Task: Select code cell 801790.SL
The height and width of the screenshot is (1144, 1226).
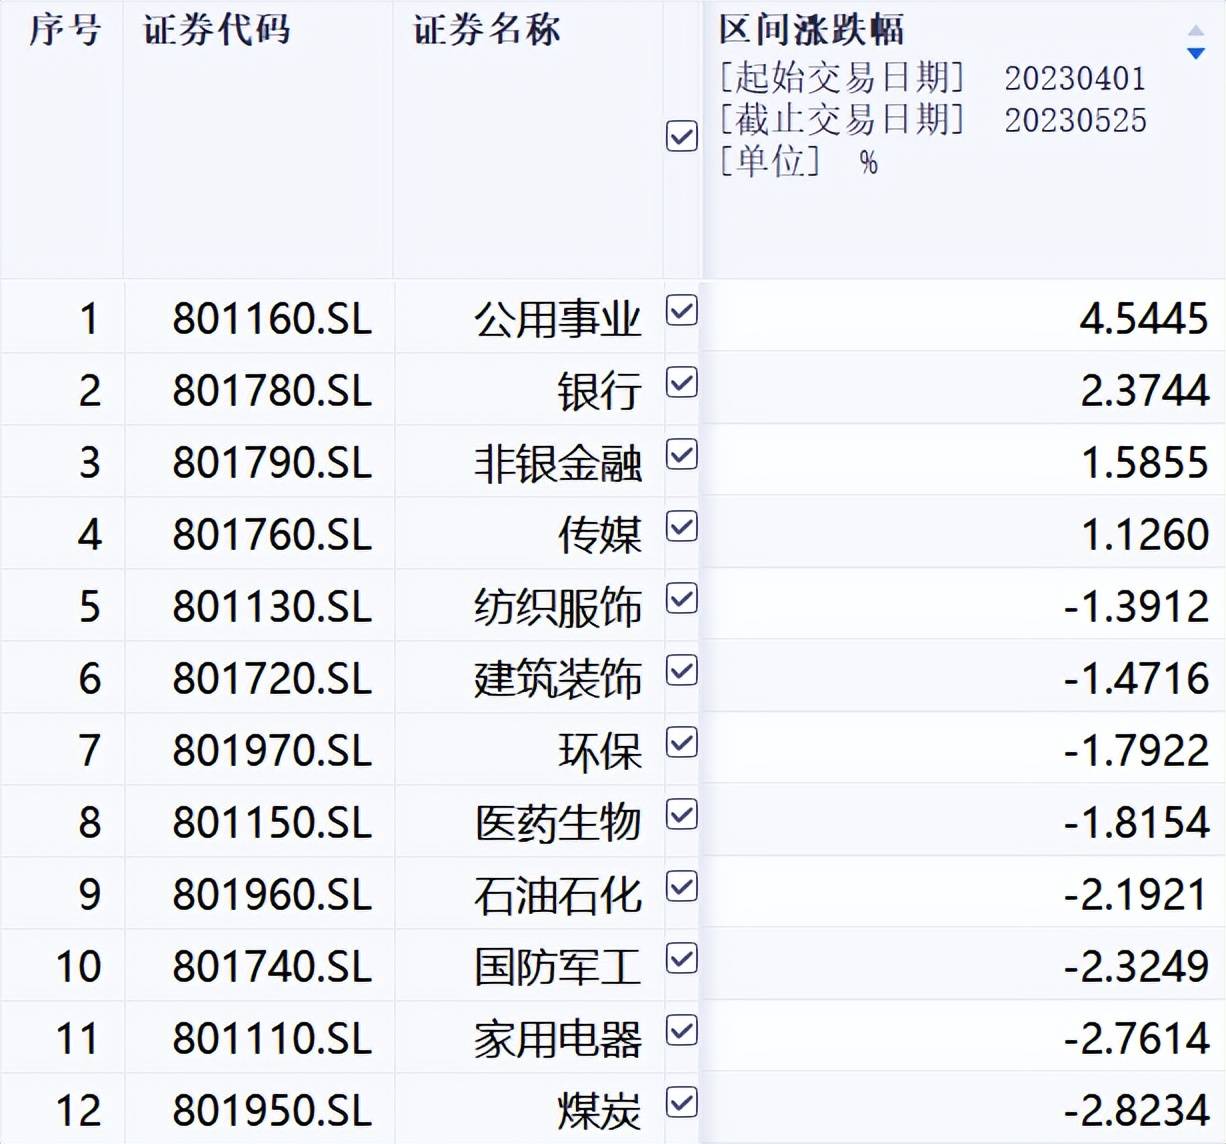Action: coord(272,463)
